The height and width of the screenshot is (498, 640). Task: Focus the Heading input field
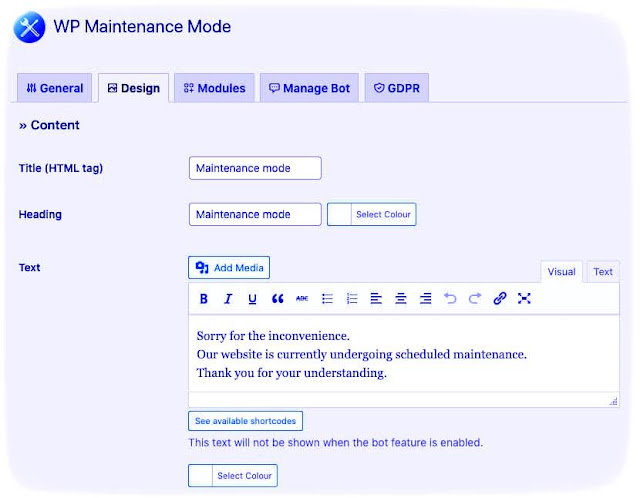(x=255, y=214)
